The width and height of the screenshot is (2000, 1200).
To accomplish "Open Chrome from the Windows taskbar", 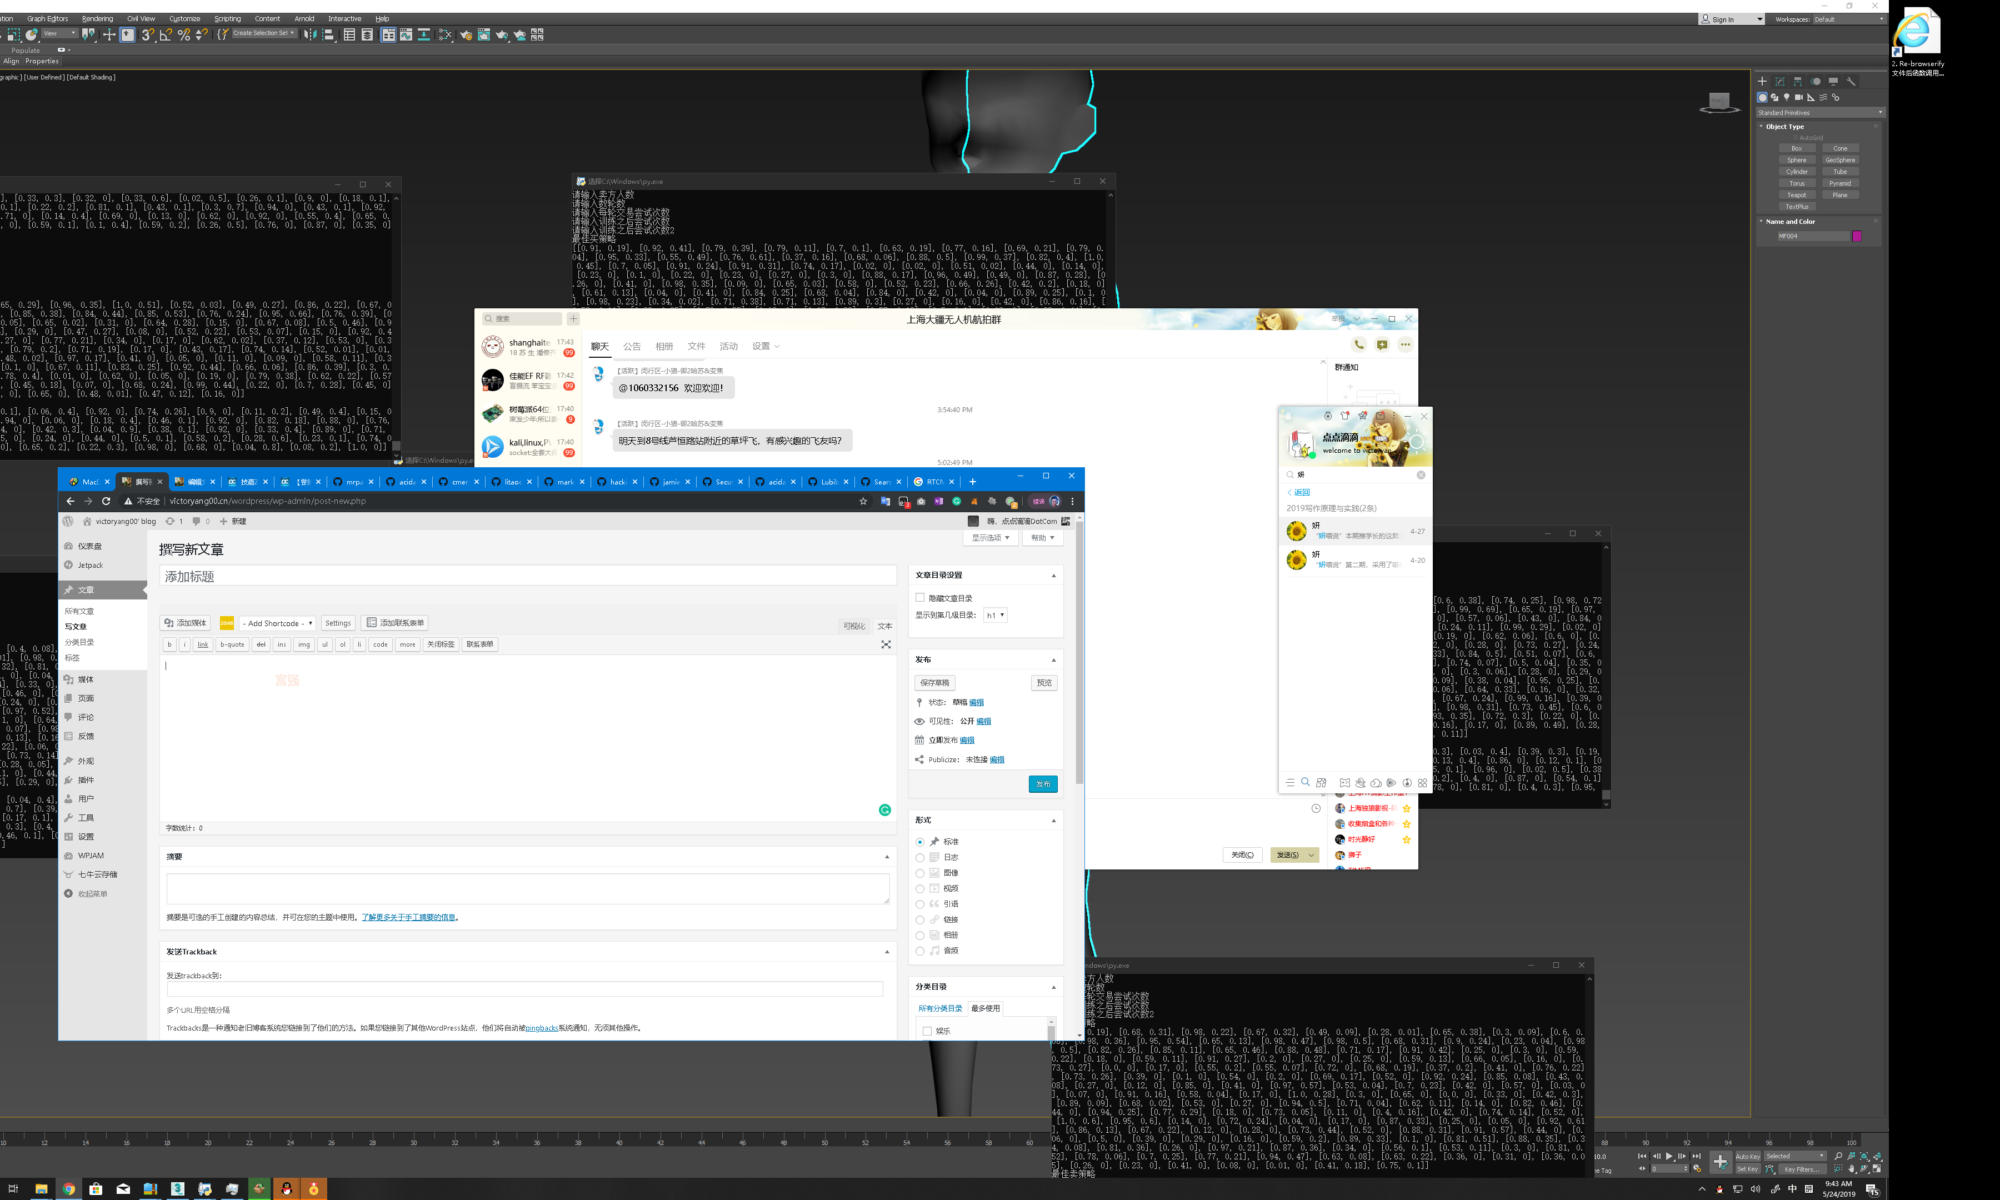I will tap(68, 1189).
